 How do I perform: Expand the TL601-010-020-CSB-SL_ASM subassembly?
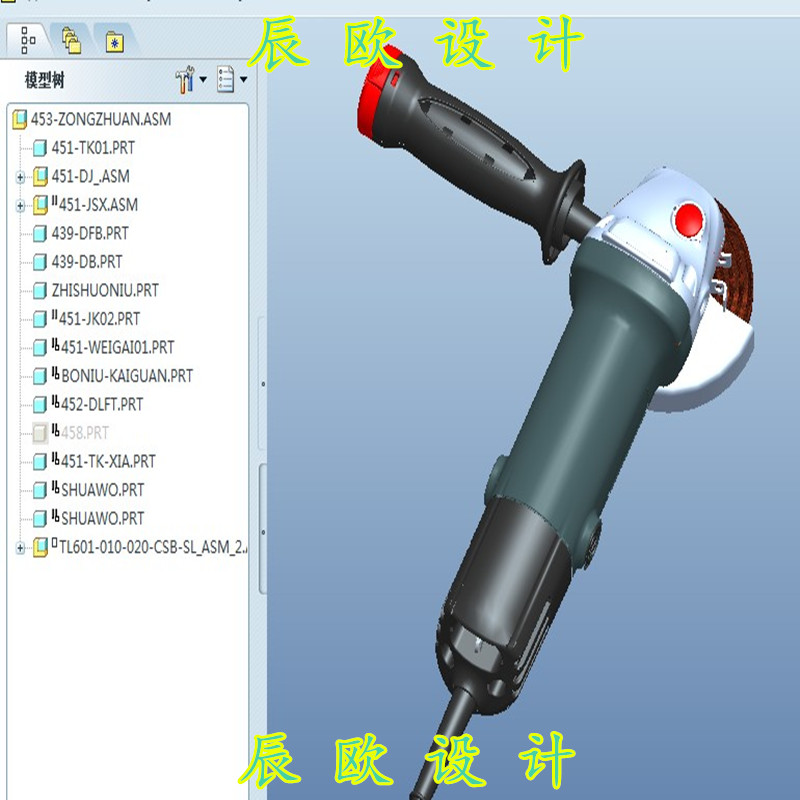(20, 548)
